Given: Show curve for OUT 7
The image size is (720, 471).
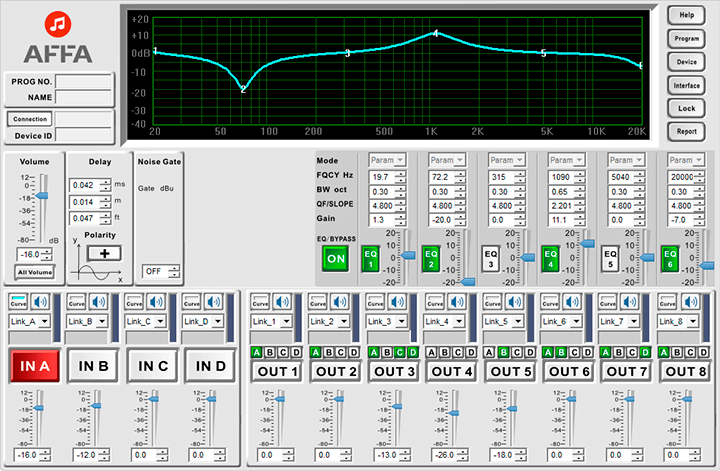Looking at the screenshot, I should pos(608,302).
